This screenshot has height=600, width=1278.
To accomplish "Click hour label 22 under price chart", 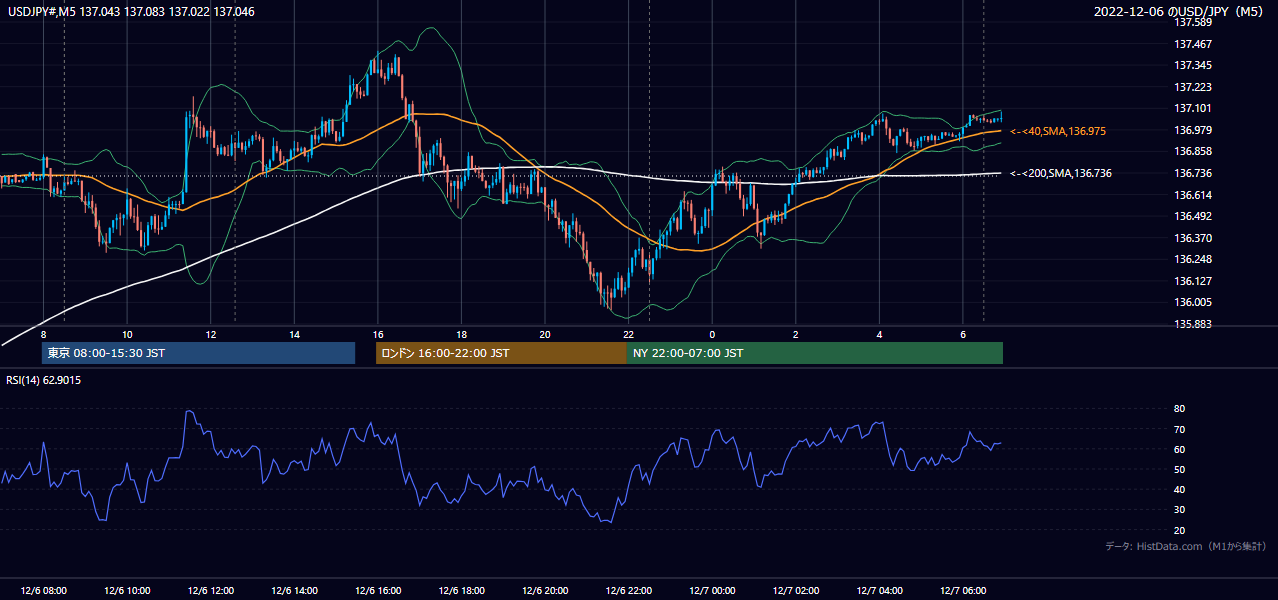I will coord(628,334).
